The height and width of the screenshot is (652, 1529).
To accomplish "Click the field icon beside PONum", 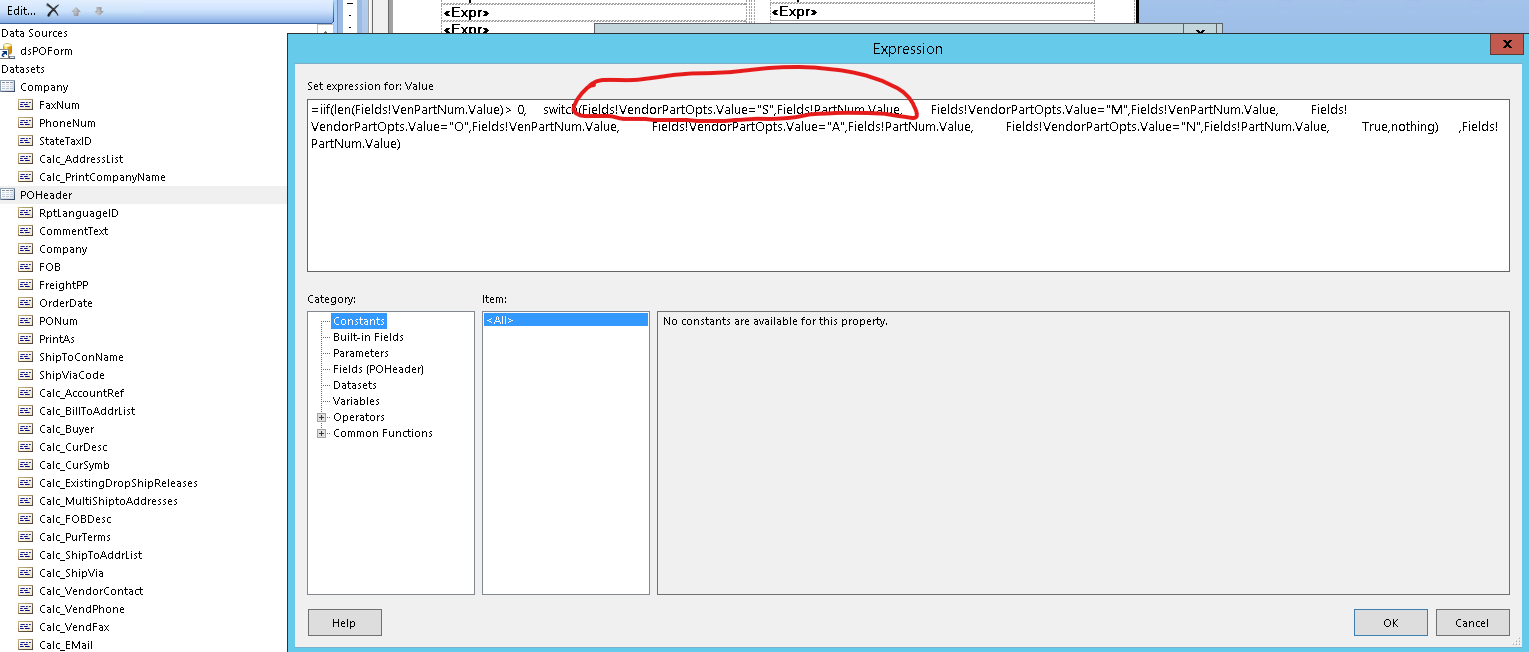I will [x=26, y=321].
